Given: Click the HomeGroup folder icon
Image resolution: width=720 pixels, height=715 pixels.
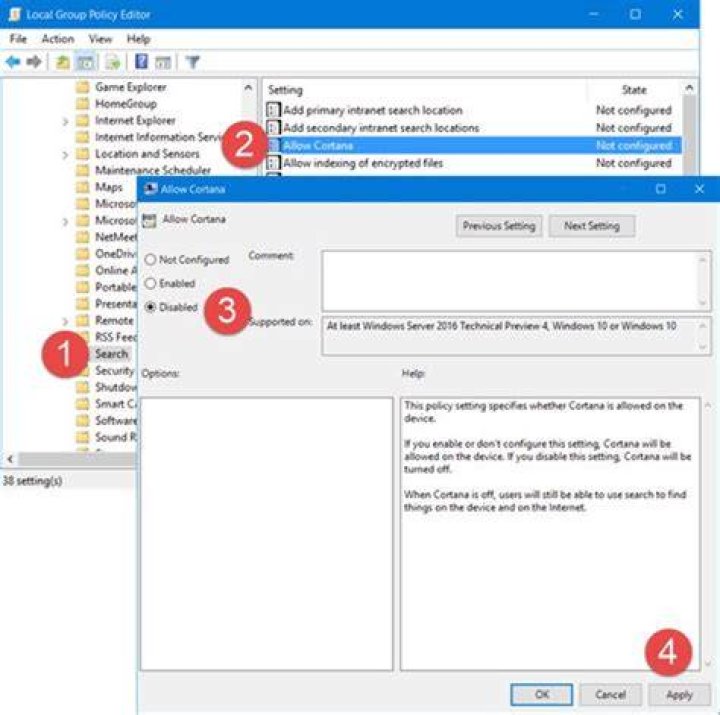Looking at the screenshot, I should pos(83,104).
